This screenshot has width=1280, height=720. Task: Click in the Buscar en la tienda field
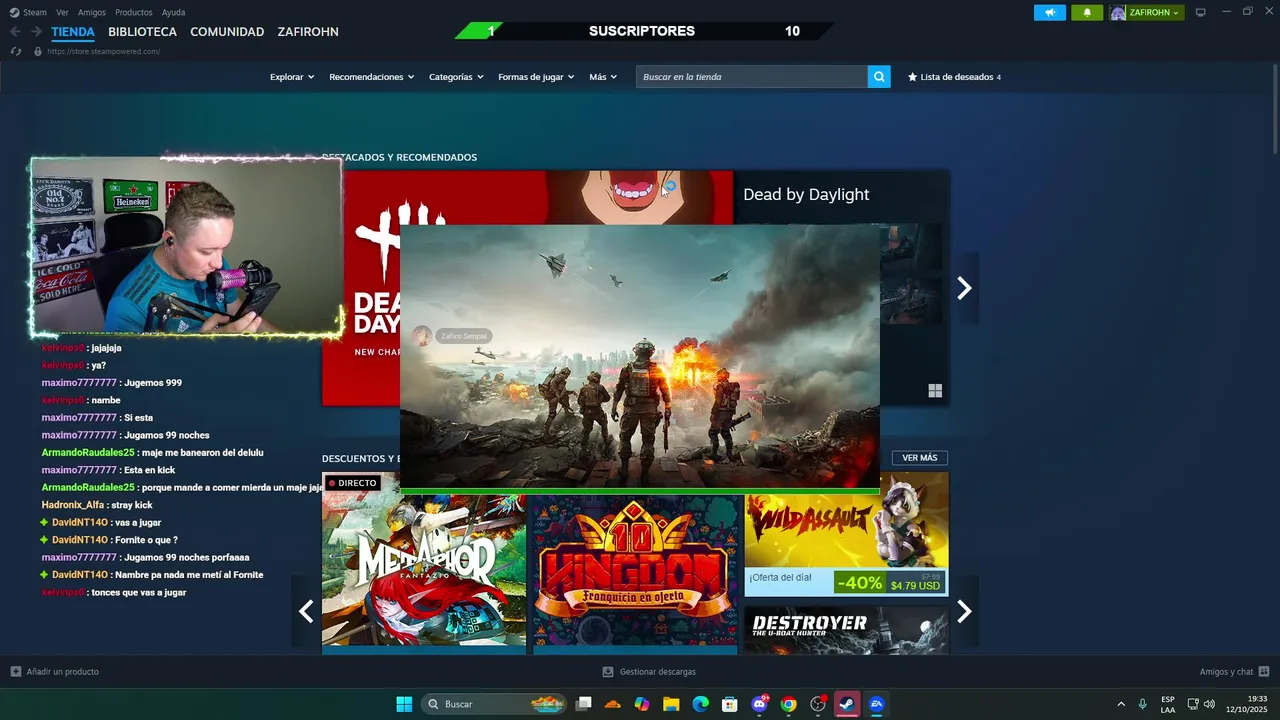(752, 77)
